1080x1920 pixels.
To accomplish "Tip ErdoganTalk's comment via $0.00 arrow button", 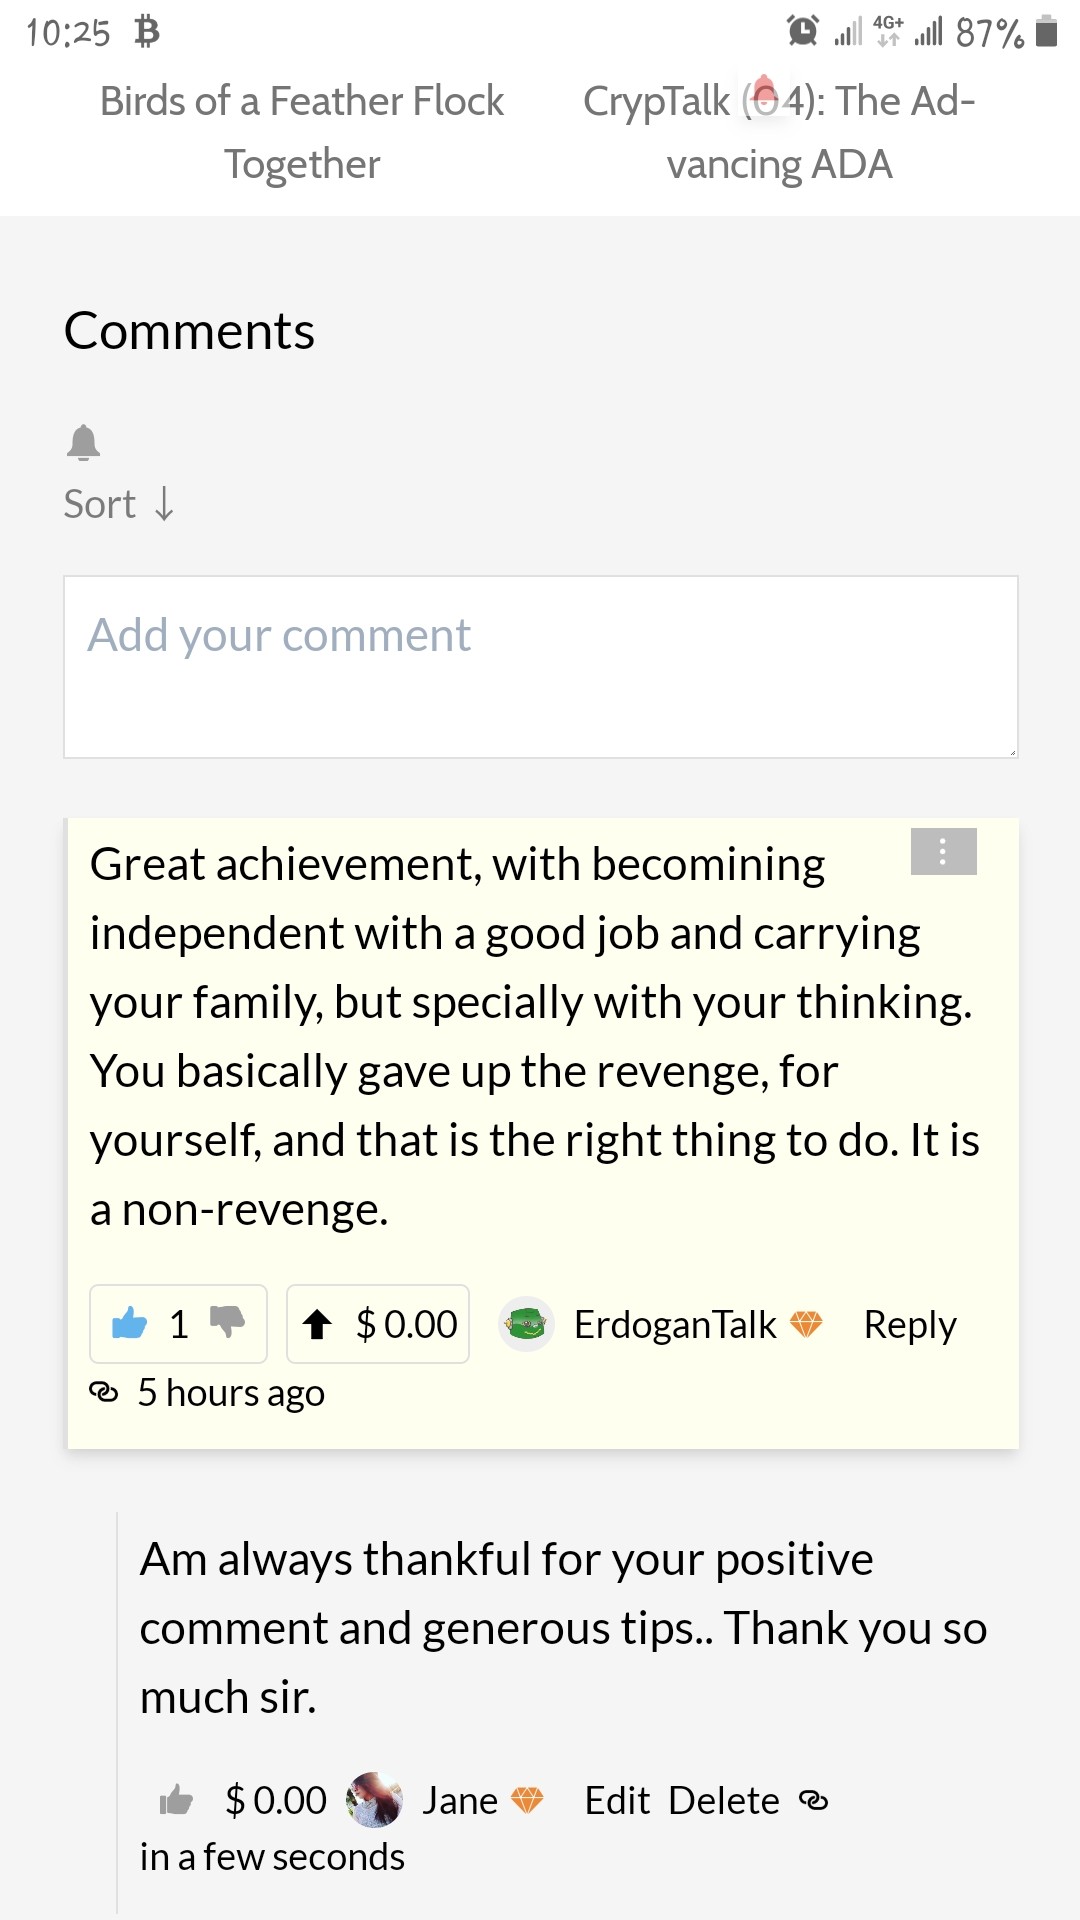I will pos(378,1324).
